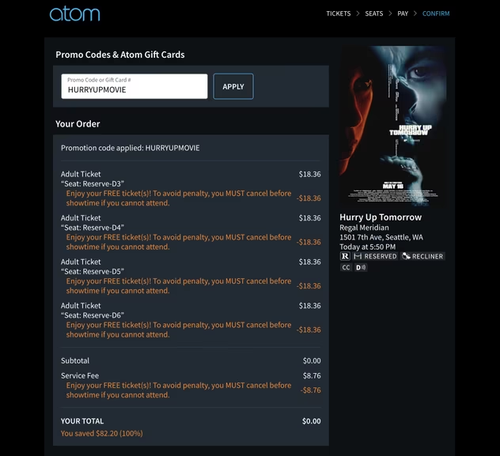
Task: Go to the SEATS step
Action: pyautogui.click(x=374, y=14)
